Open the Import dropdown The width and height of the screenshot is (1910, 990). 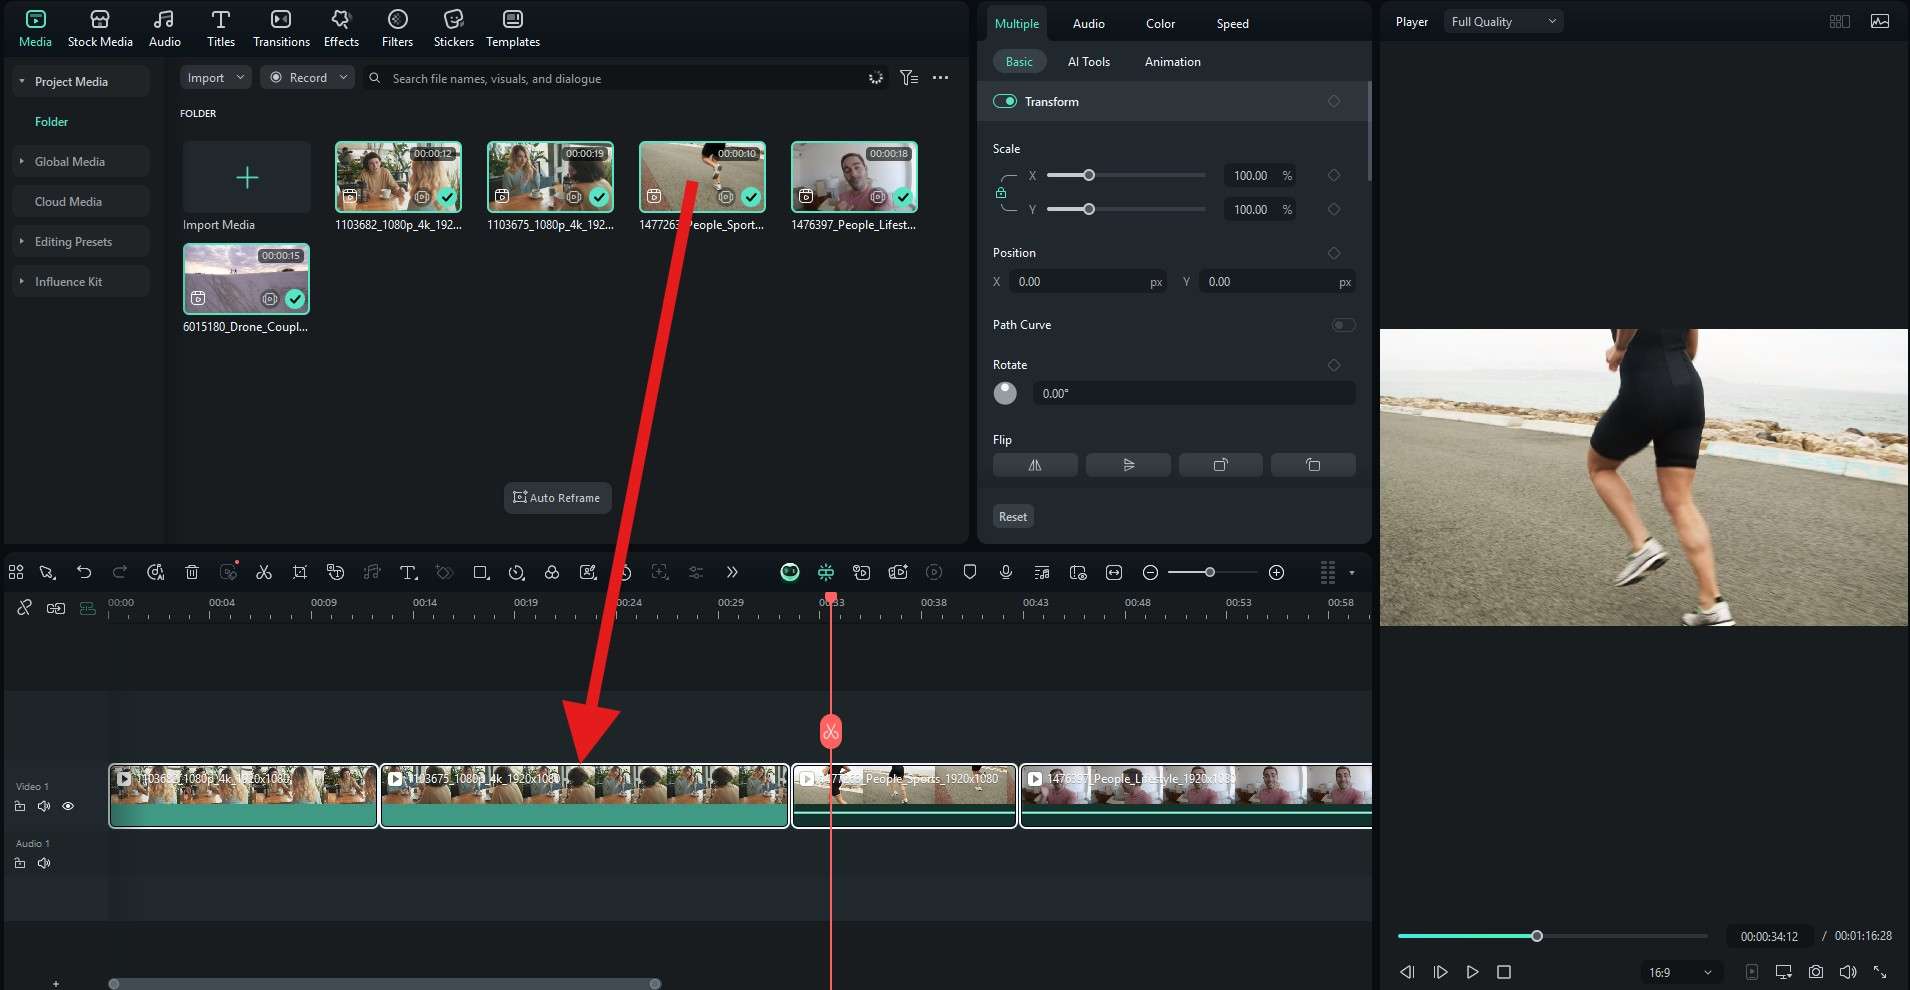(214, 77)
